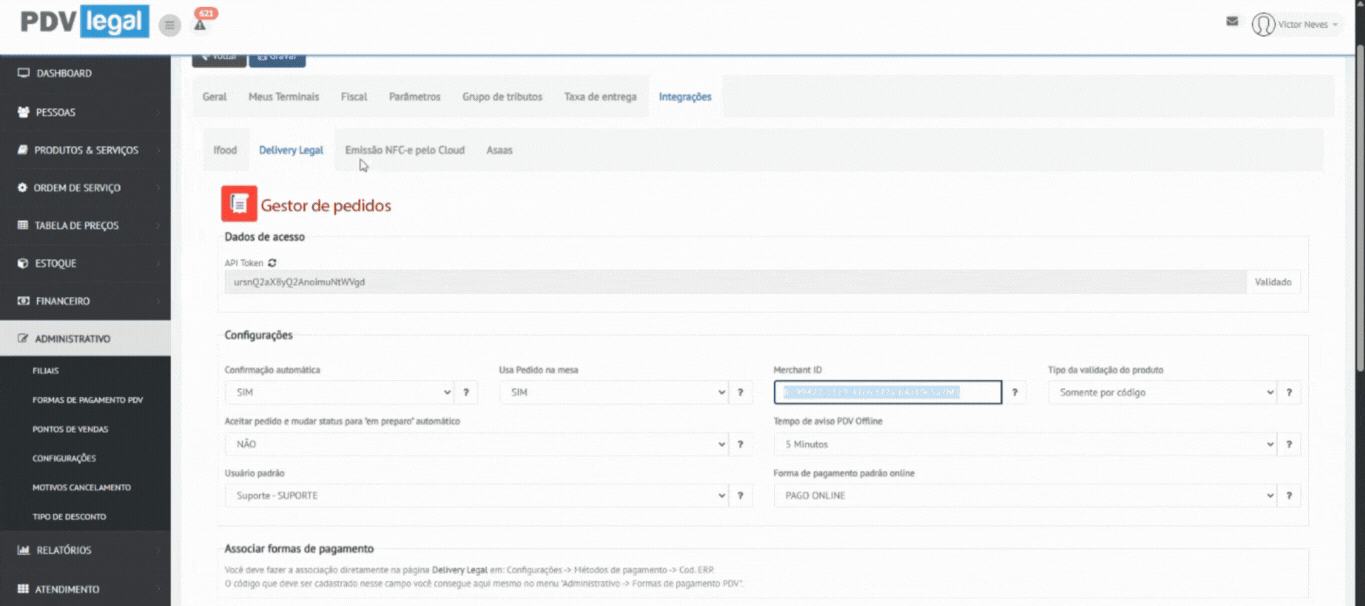Open the mail envelope icon
This screenshot has width=1365, height=606.
pos(1232,21)
